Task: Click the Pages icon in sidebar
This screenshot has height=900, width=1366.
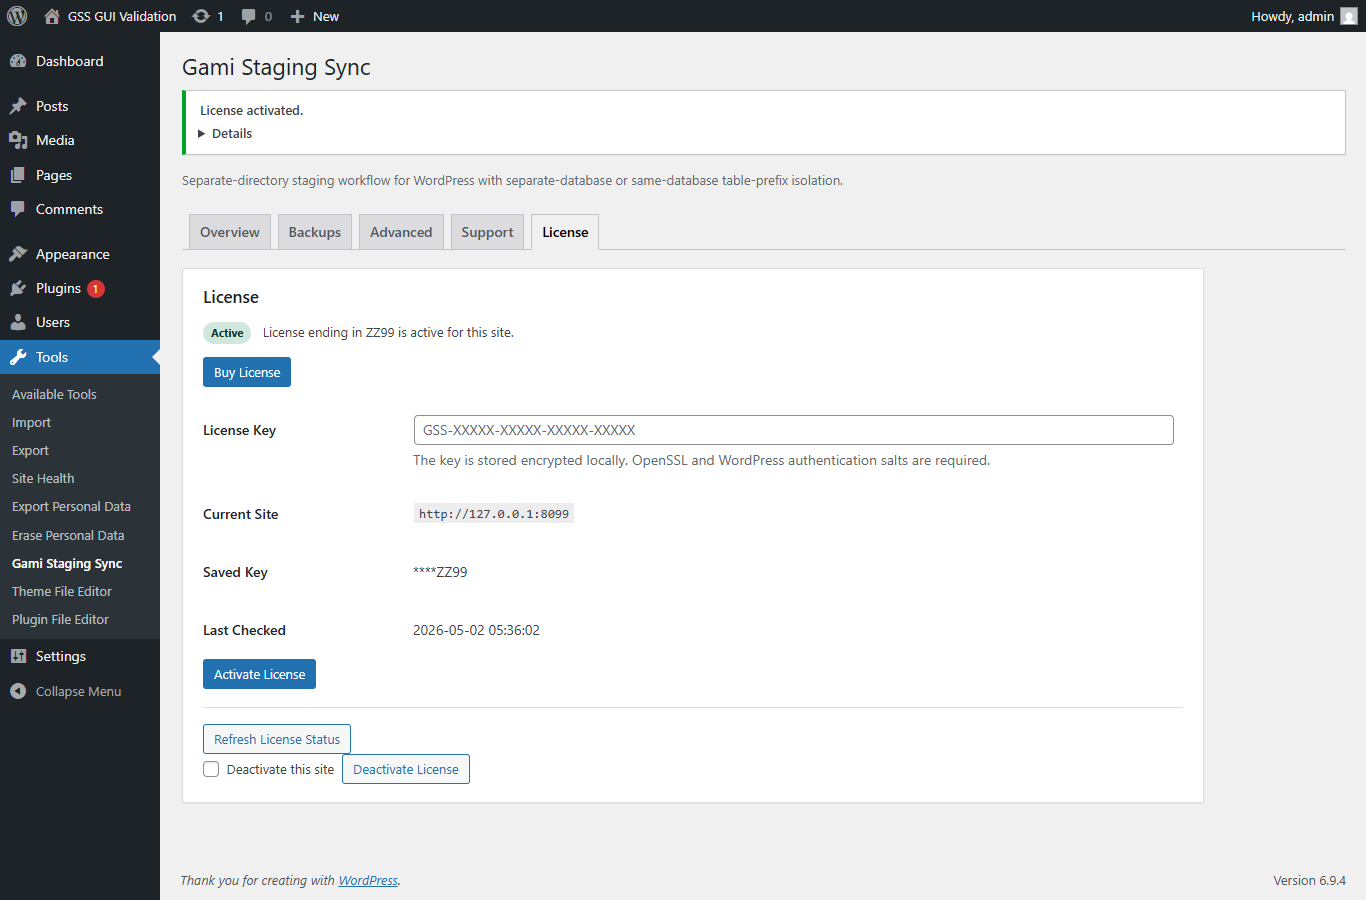Action: [x=18, y=175]
